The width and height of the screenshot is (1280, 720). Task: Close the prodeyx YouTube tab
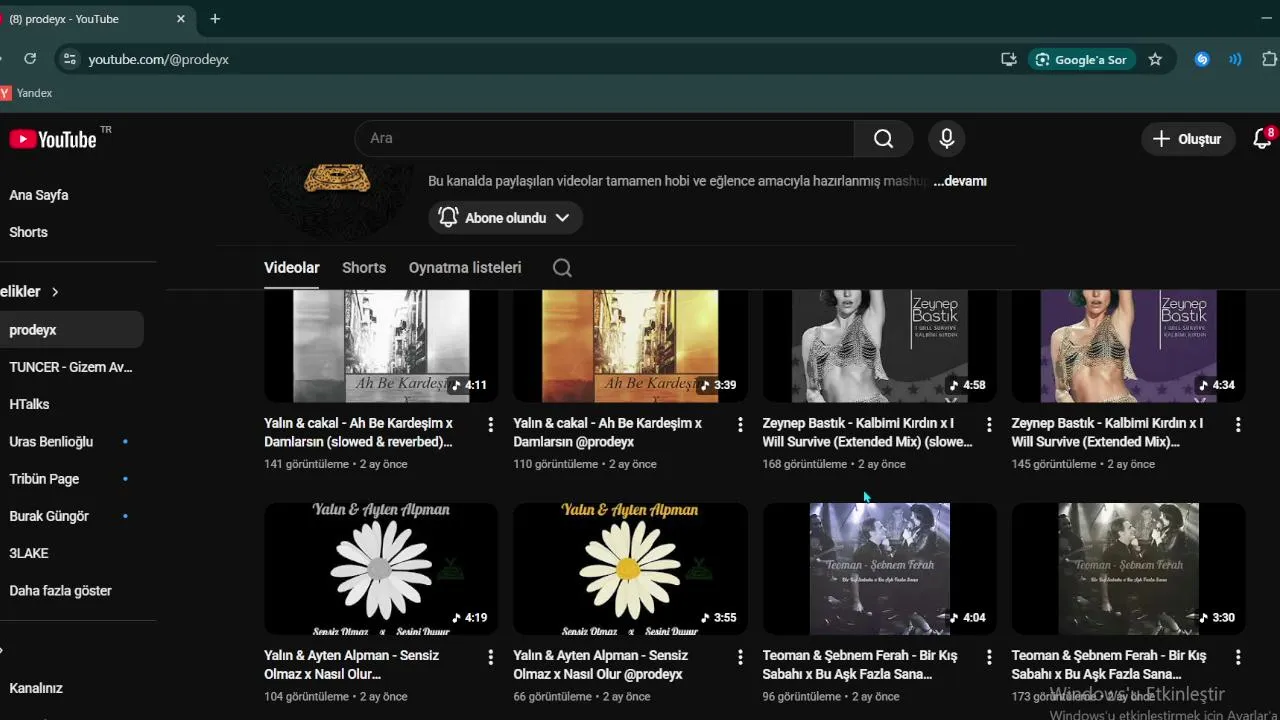pos(181,19)
